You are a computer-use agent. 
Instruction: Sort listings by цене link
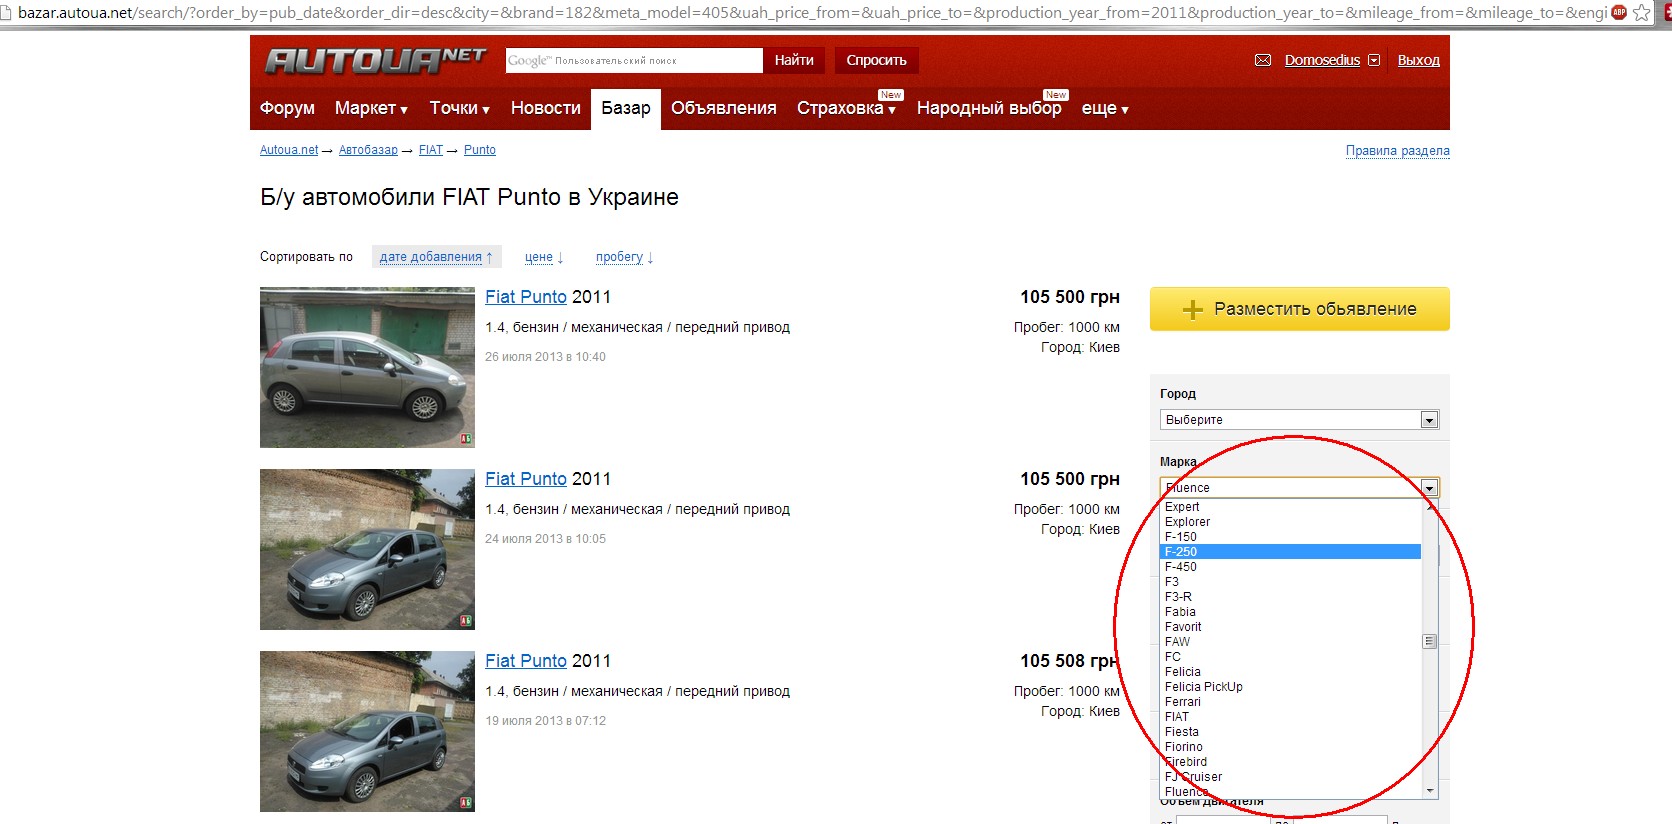point(539,257)
